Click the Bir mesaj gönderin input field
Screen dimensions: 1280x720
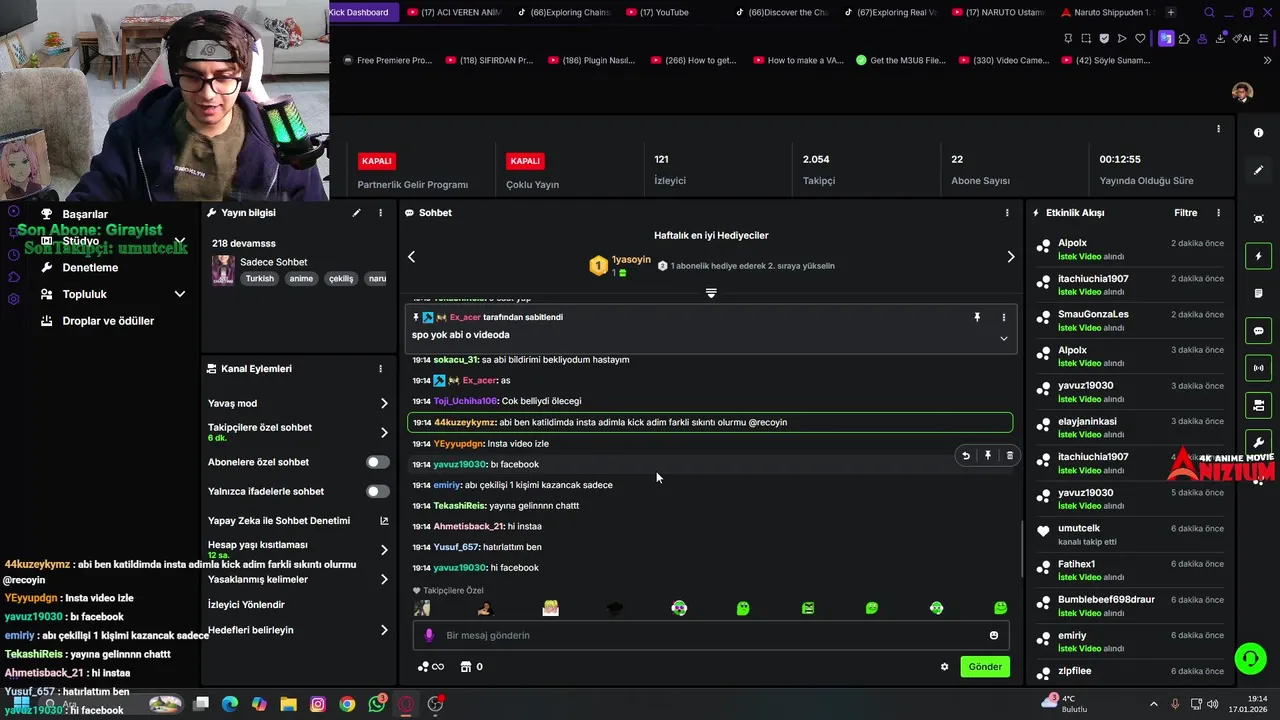[x=710, y=635]
